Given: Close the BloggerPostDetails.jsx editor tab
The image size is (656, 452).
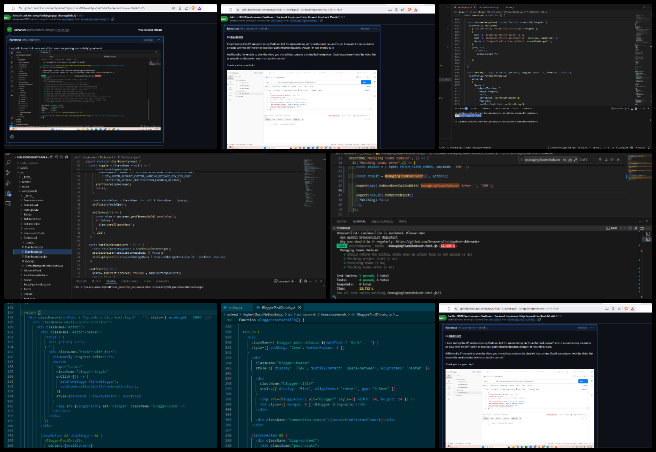Looking at the screenshot, I should 300,308.
